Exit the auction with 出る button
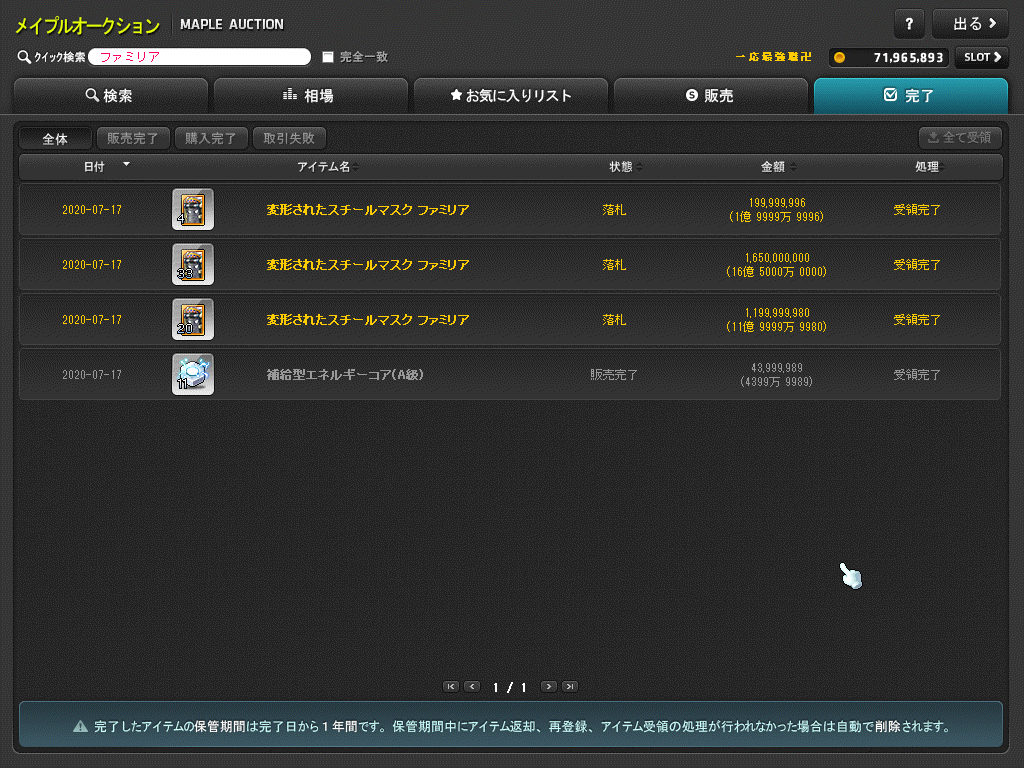 tap(970, 24)
